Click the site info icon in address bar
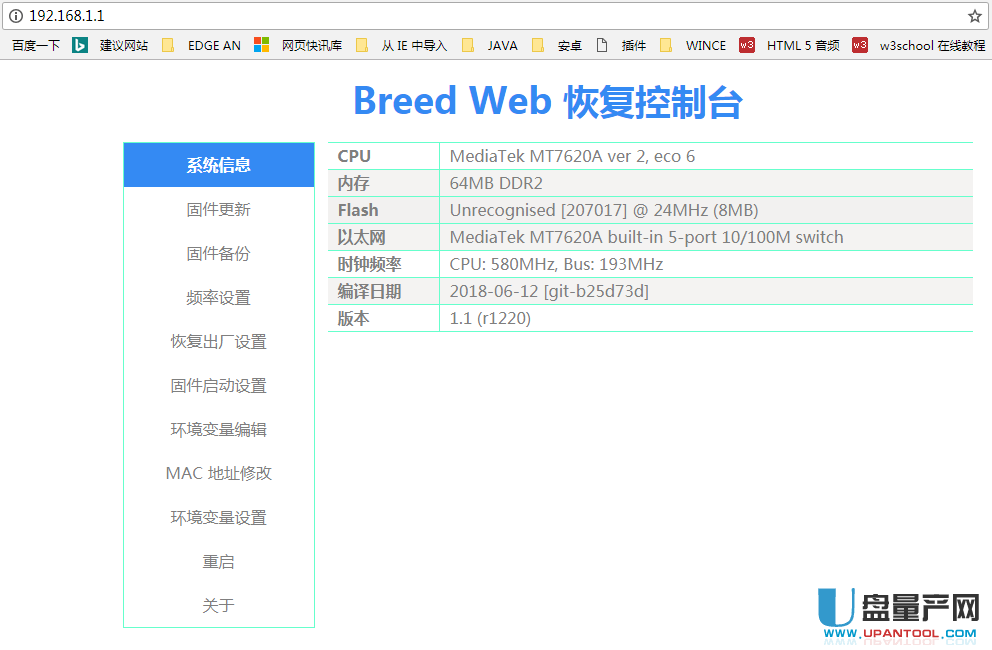This screenshot has height=650, width=992. 15,16
